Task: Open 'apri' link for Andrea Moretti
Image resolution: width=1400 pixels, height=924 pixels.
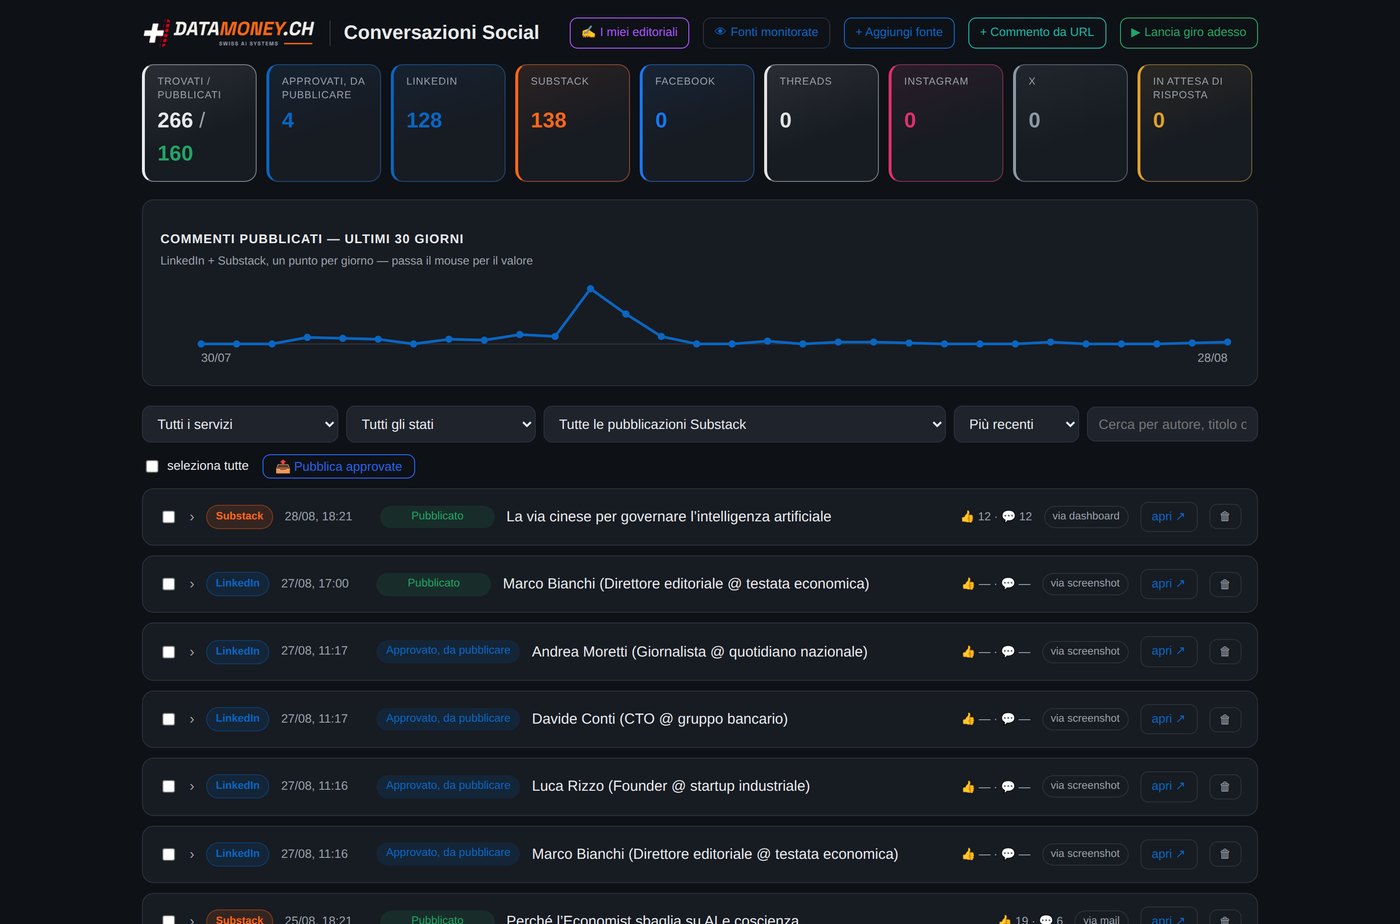Action: (1168, 652)
